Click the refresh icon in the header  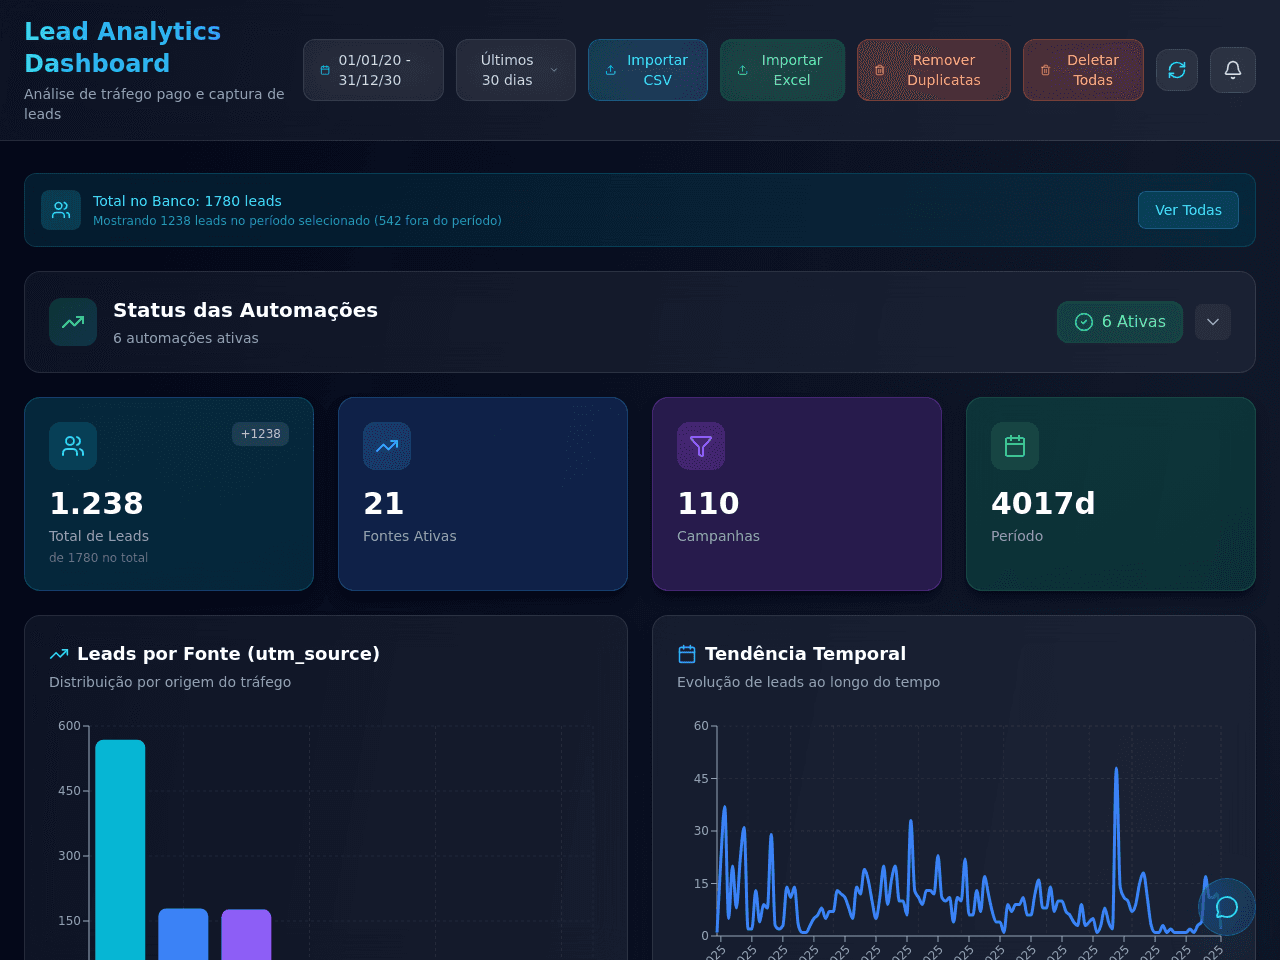(1177, 70)
